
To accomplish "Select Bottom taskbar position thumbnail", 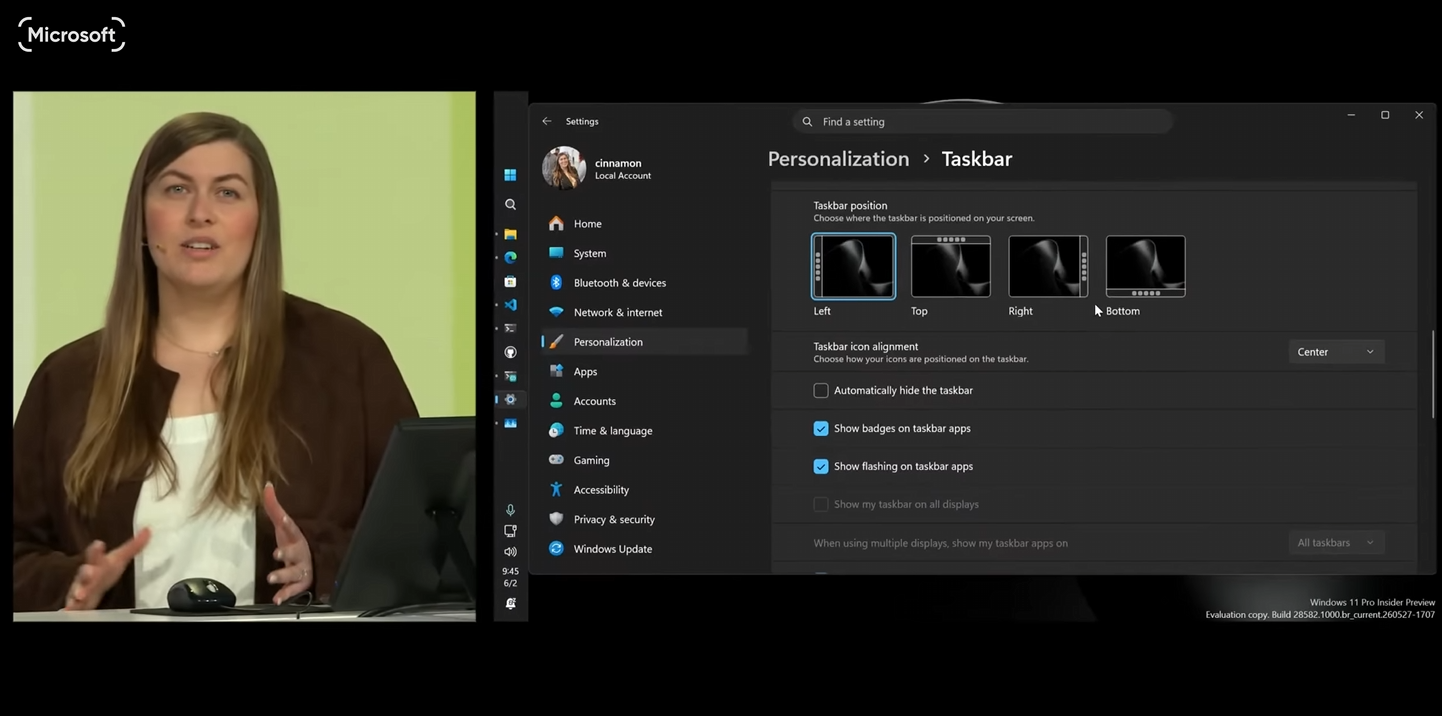I will point(1146,266).
